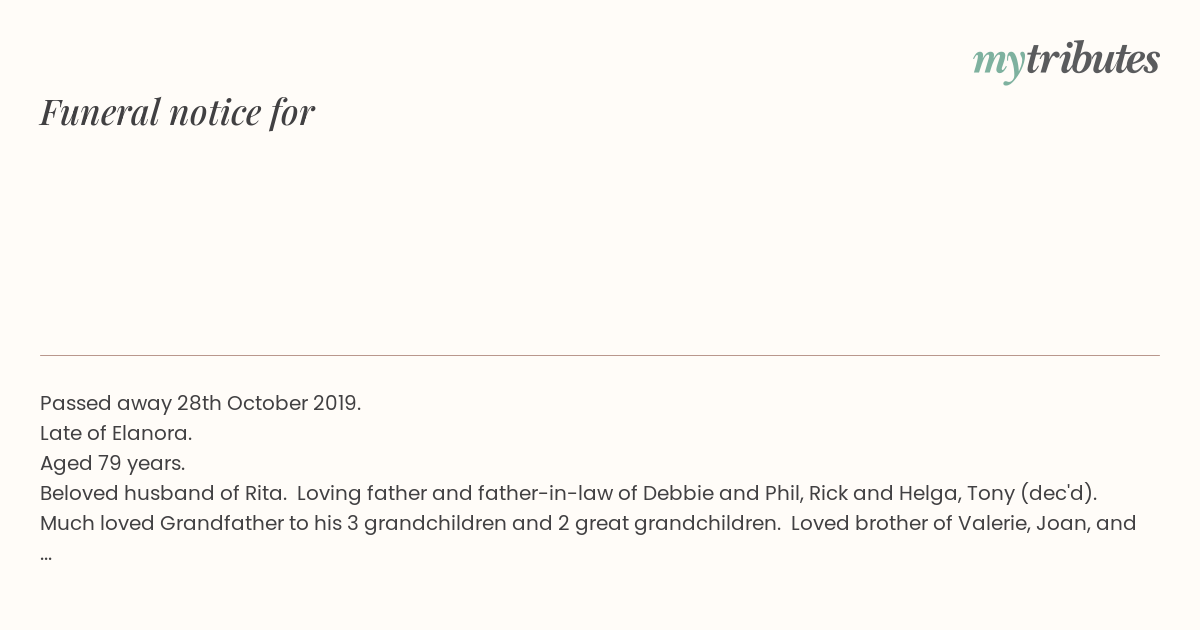Screen dimensions: 1200x630
Task: Click the horizontal divider line
Action: click(600, 355)
